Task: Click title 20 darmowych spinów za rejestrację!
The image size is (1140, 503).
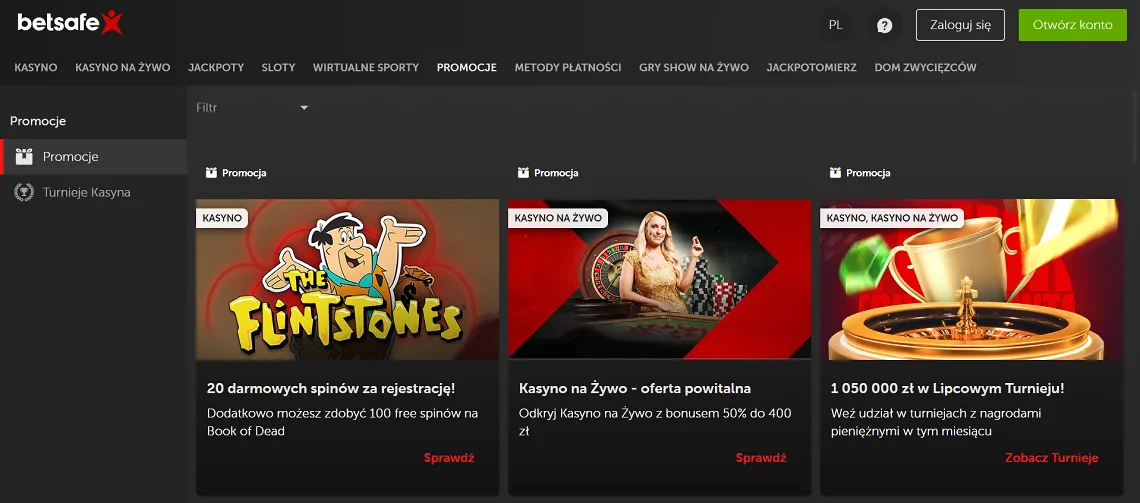Action: click(x=331, y=388)
